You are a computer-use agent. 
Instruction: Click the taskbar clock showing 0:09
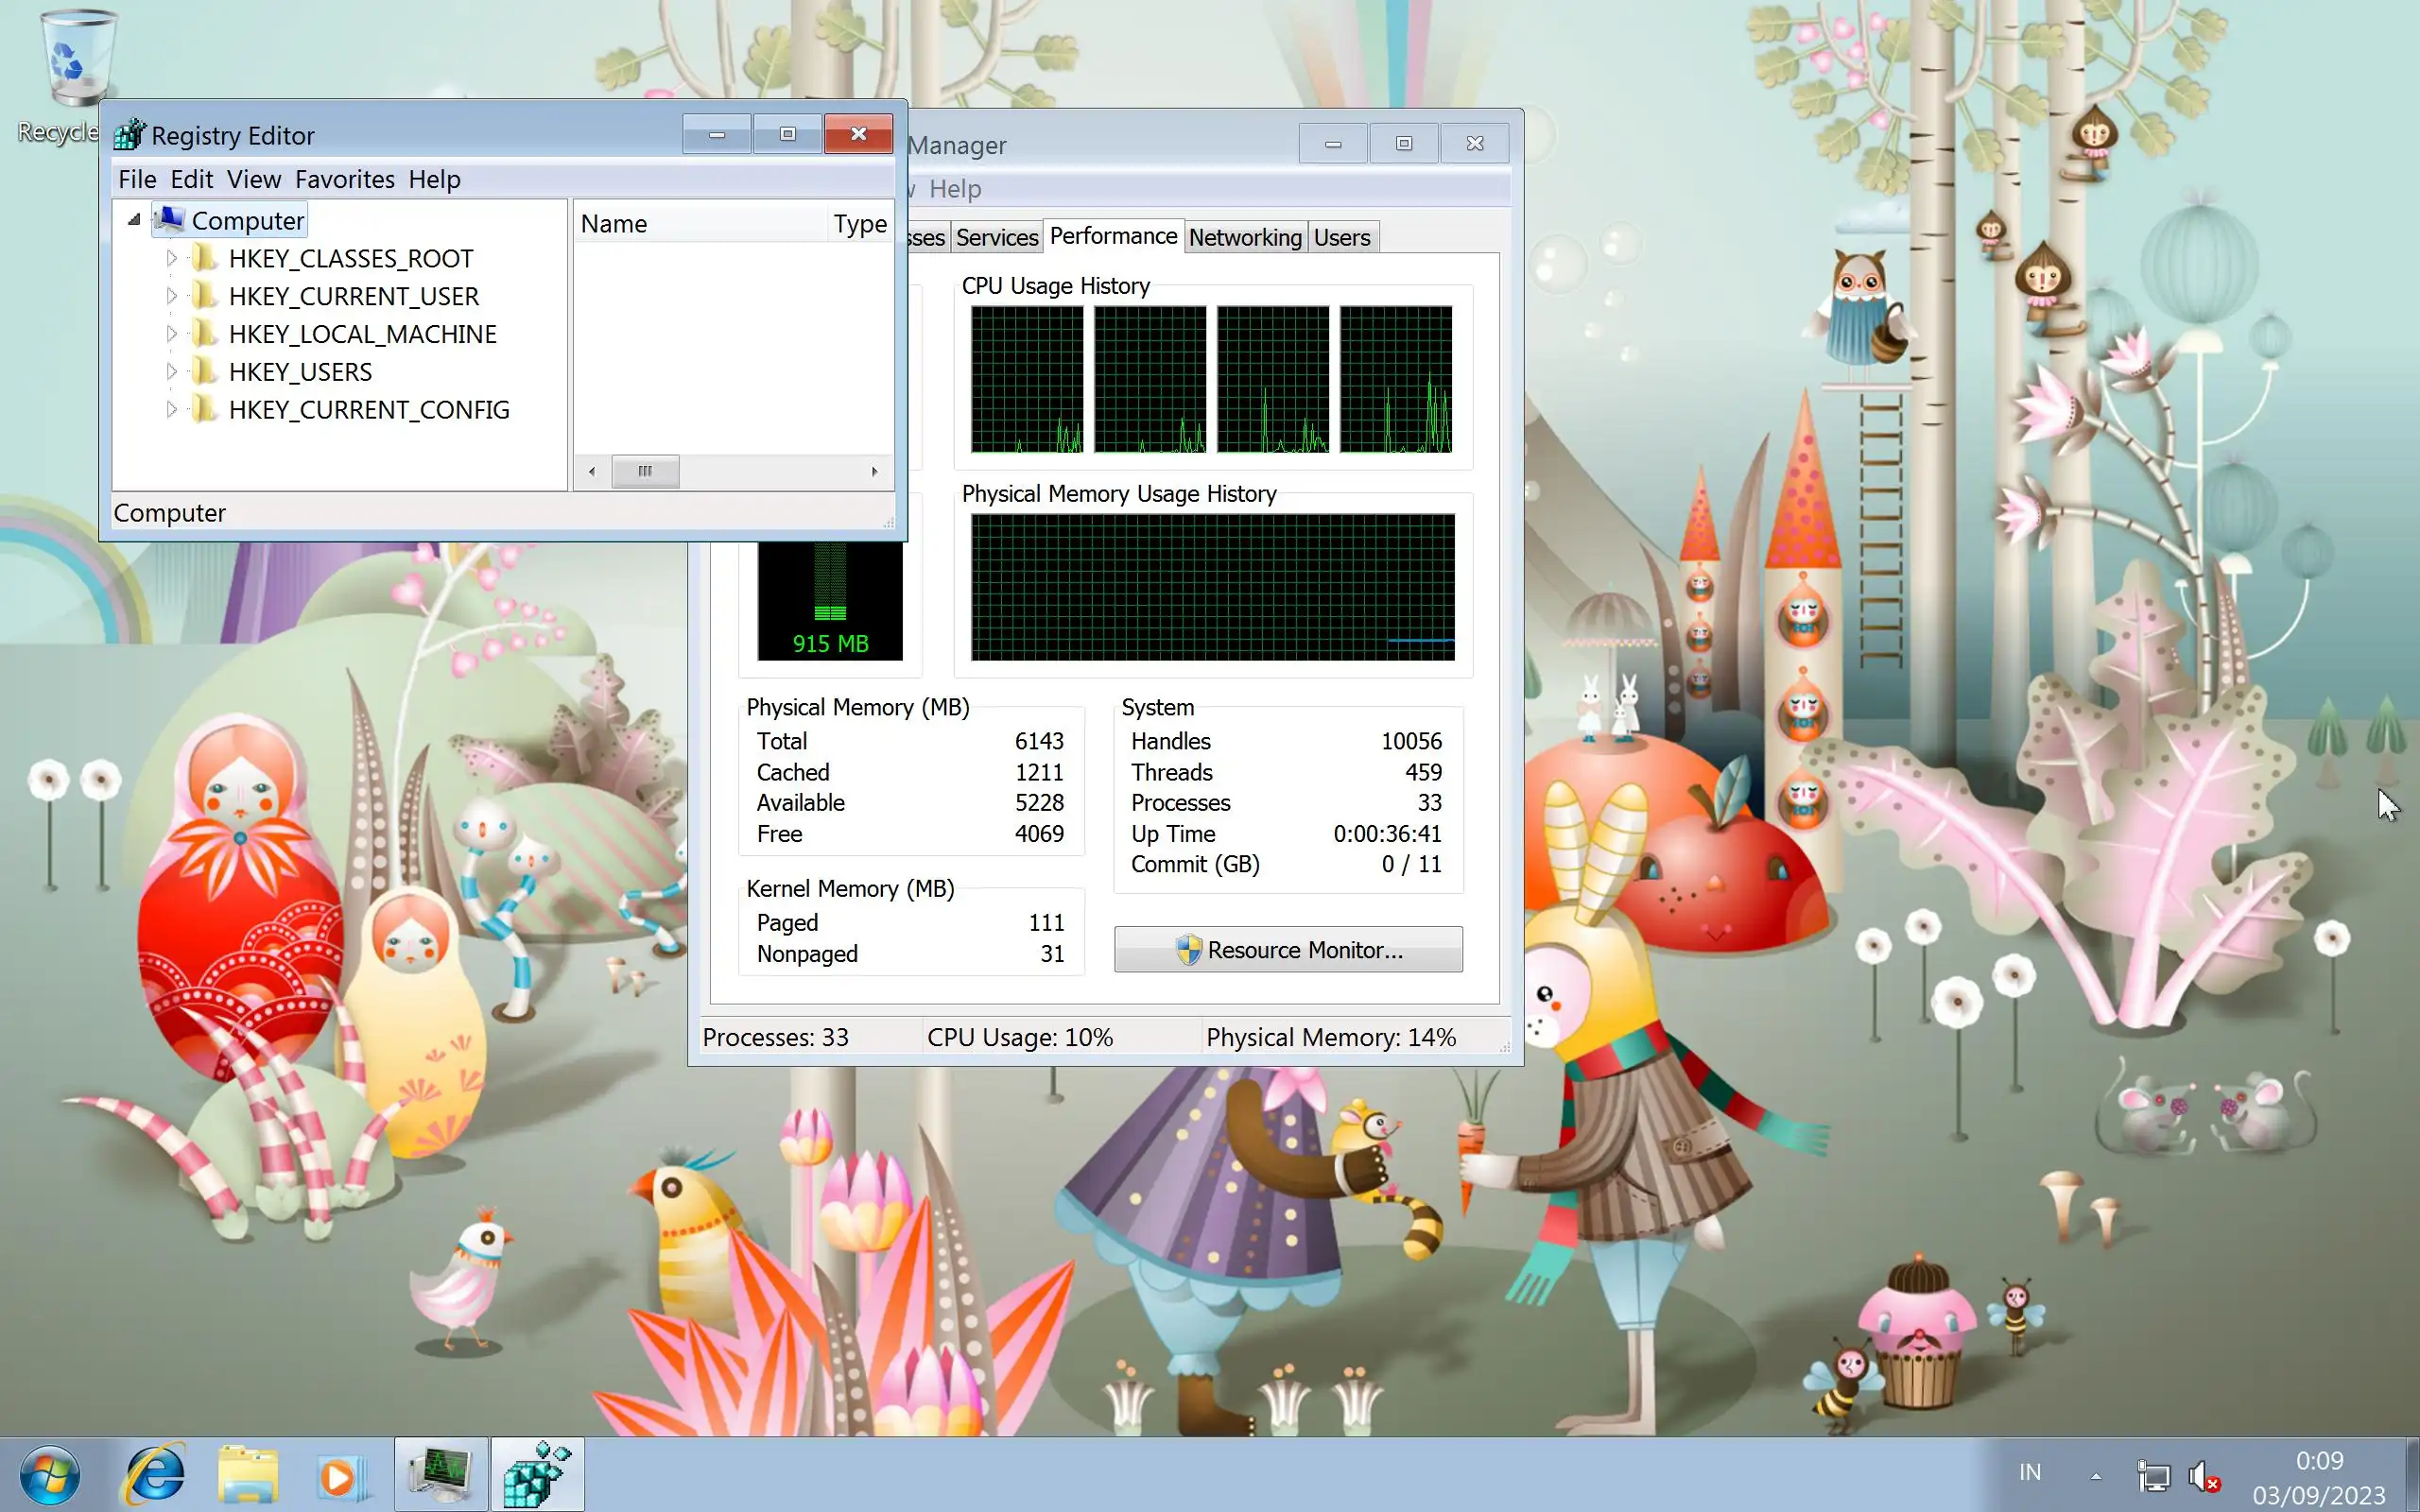pos(2318,1477)
